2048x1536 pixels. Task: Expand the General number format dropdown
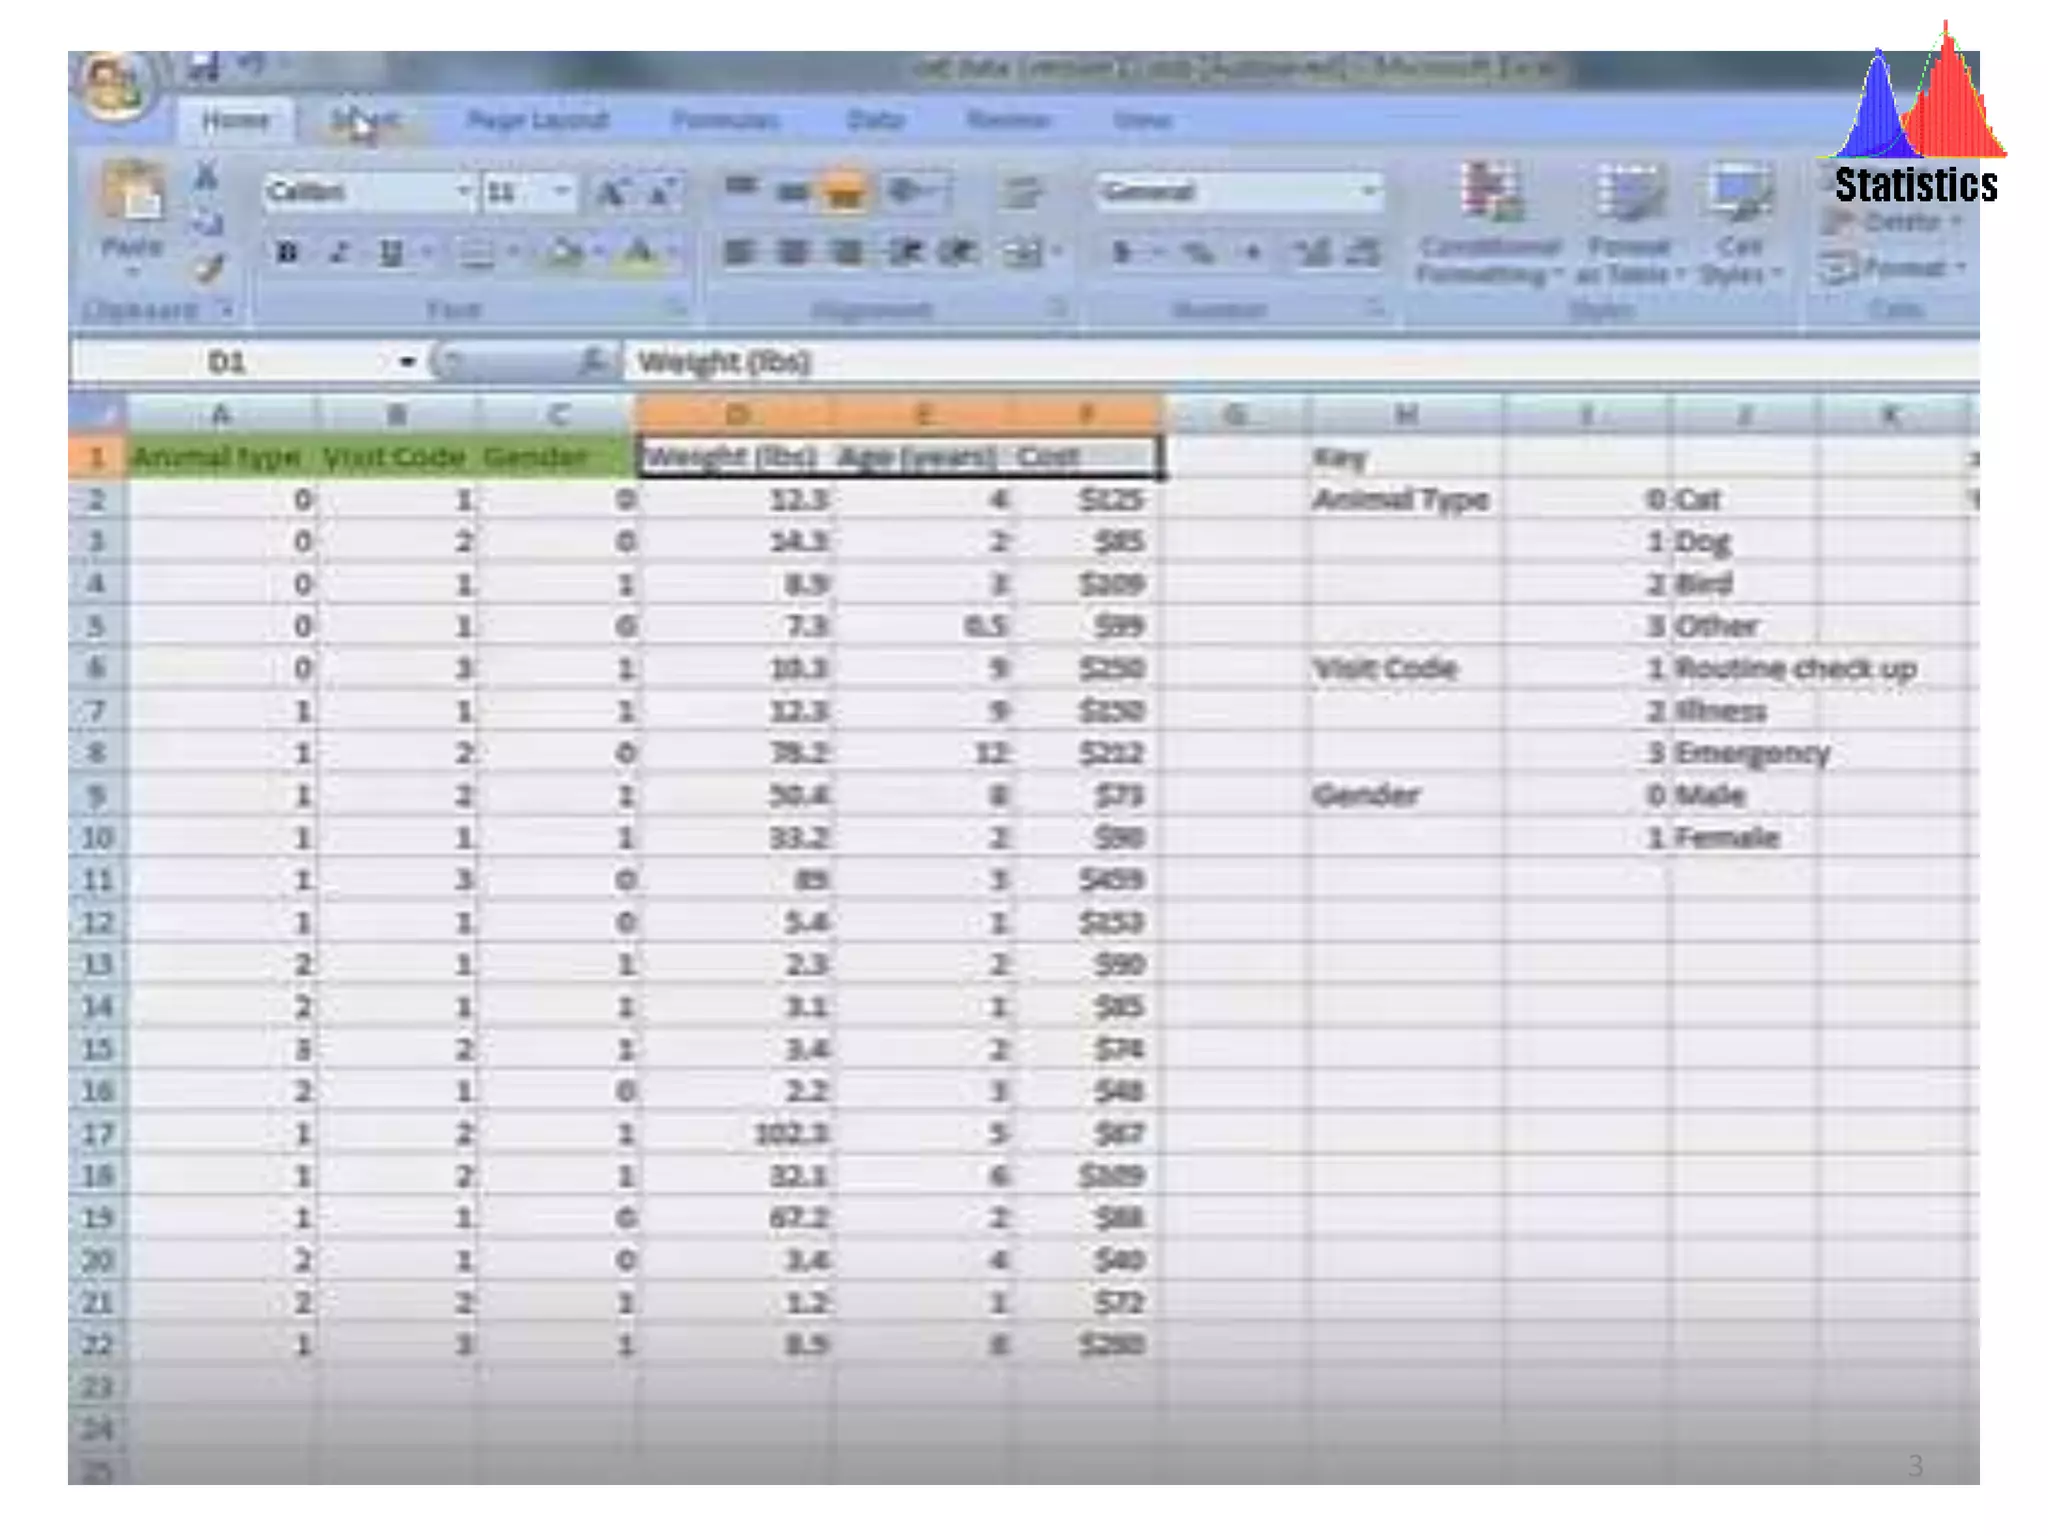[x=1368, y=191]
